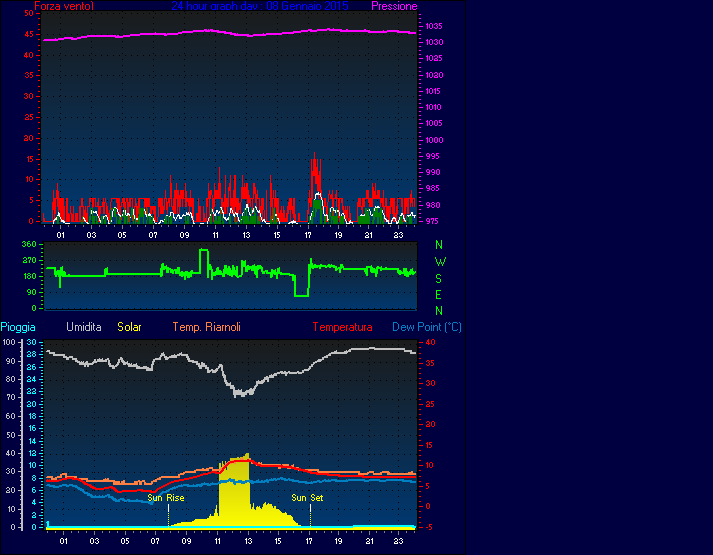Click the "60" humidity axis value

[x=11, y=416]
